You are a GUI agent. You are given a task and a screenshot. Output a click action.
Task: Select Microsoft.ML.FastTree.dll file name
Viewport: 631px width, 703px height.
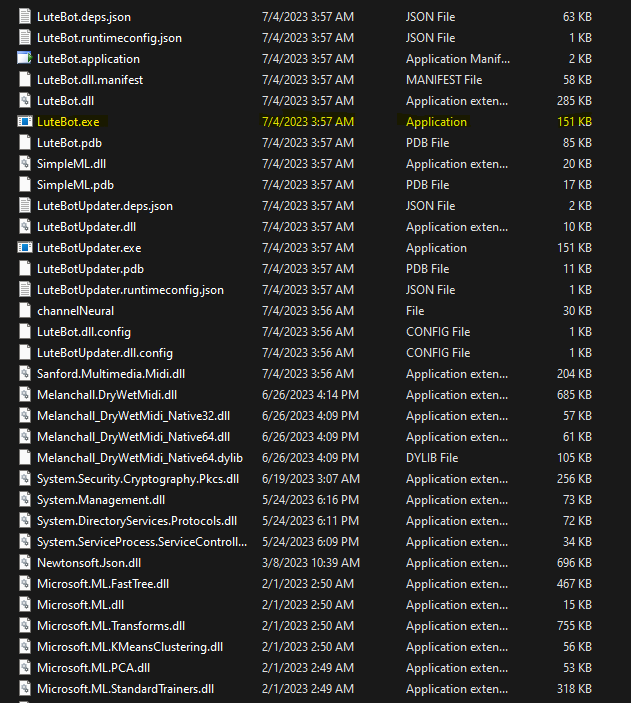click(103, 584)
